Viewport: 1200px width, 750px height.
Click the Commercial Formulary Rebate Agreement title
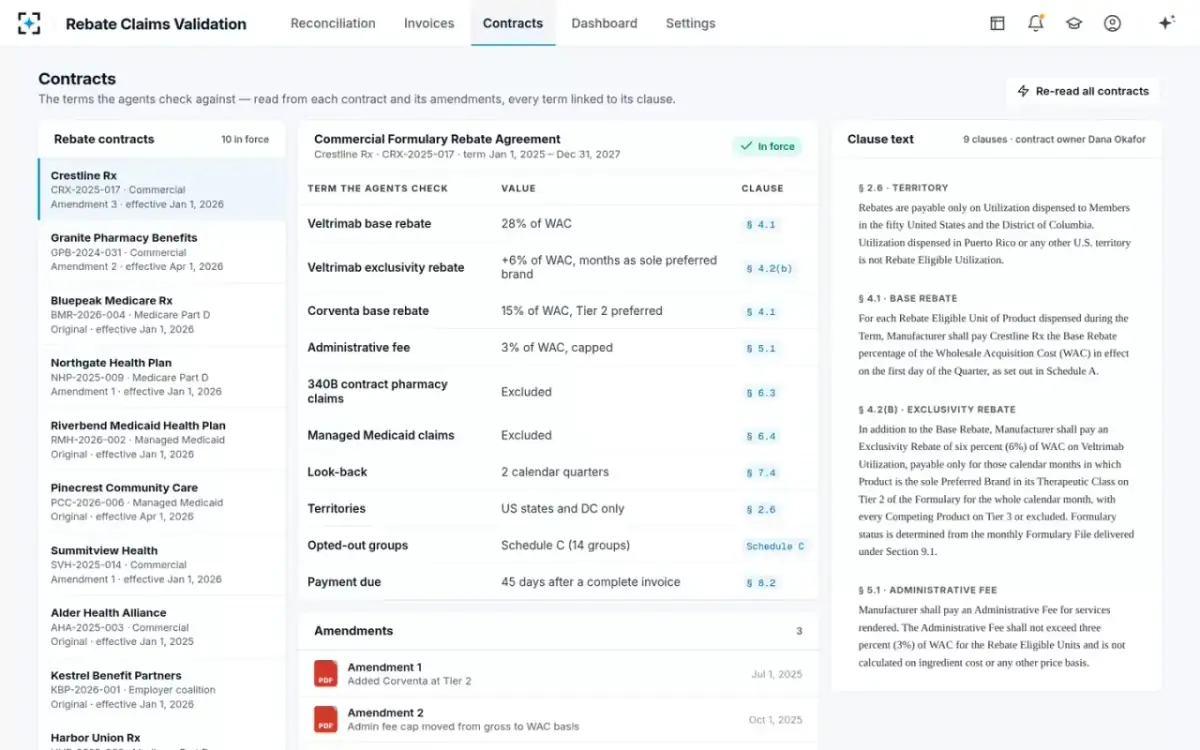437,139
